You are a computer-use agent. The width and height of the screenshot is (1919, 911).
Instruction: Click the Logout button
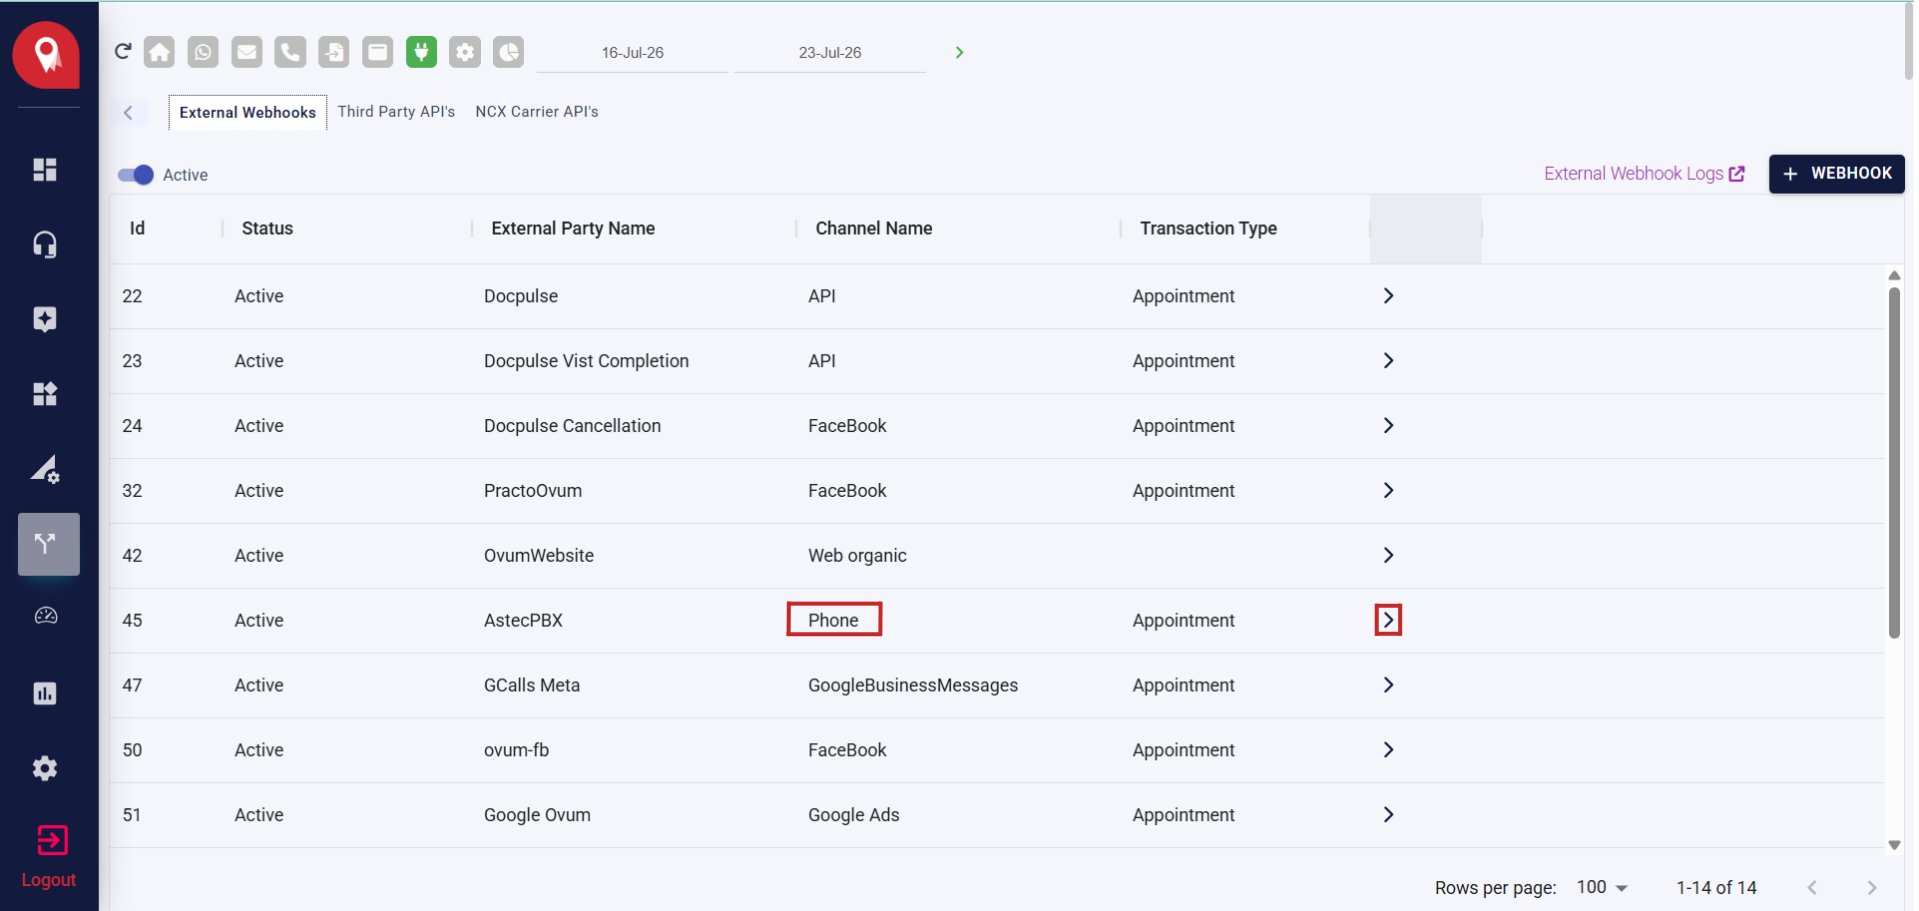49,857
